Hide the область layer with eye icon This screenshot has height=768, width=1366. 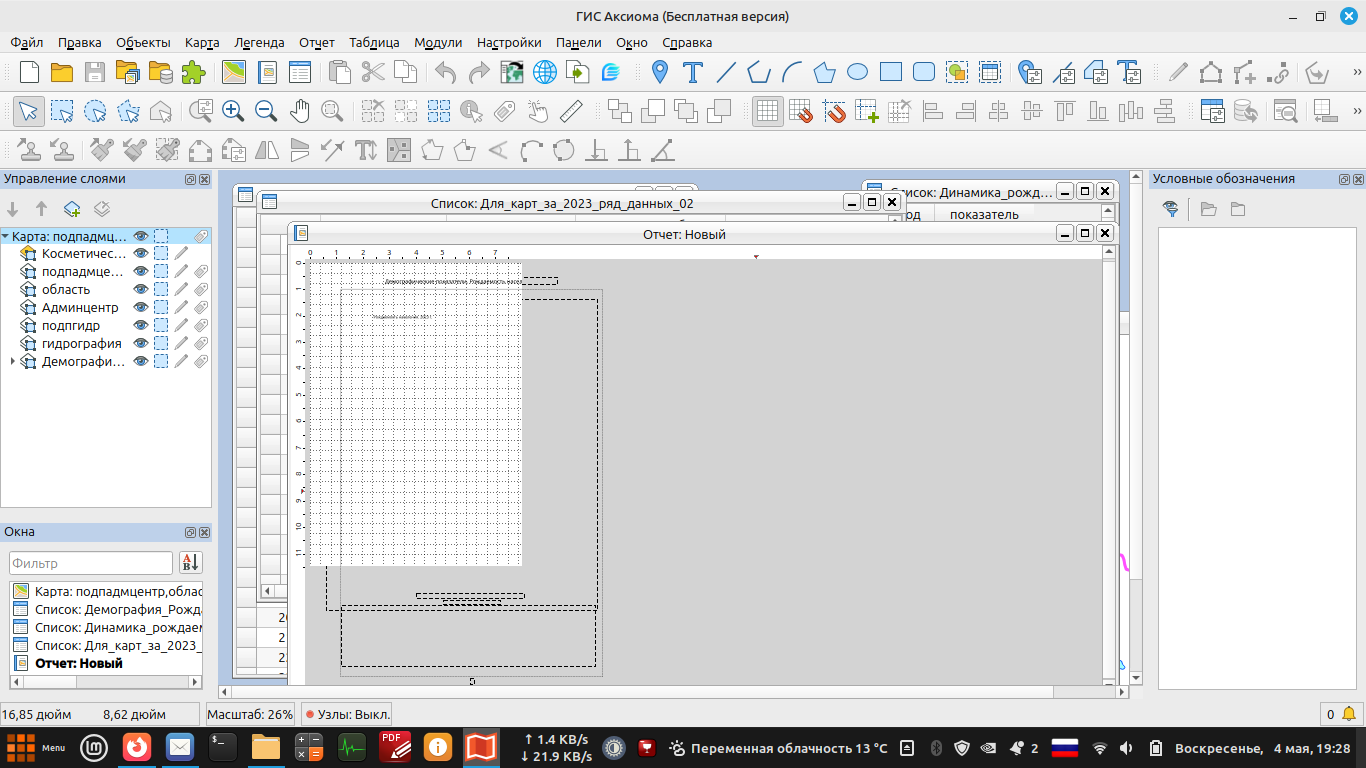pos(141,290)
